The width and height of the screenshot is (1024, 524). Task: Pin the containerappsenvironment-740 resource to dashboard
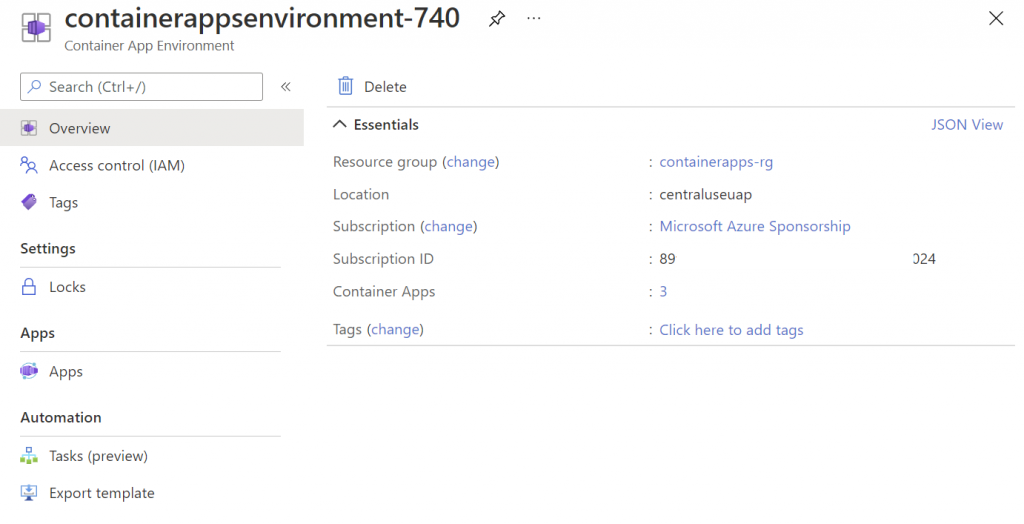pos(497,19)
